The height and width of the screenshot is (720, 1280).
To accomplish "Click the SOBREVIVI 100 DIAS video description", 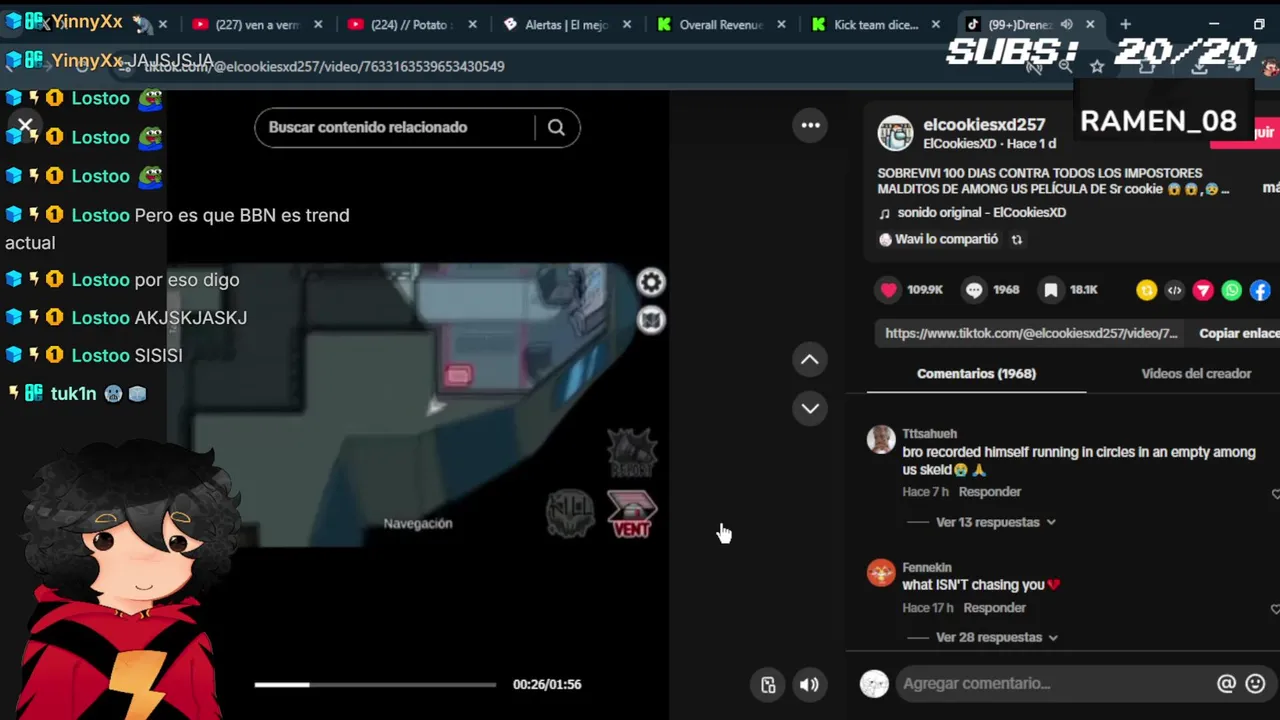I will 1053,181.
